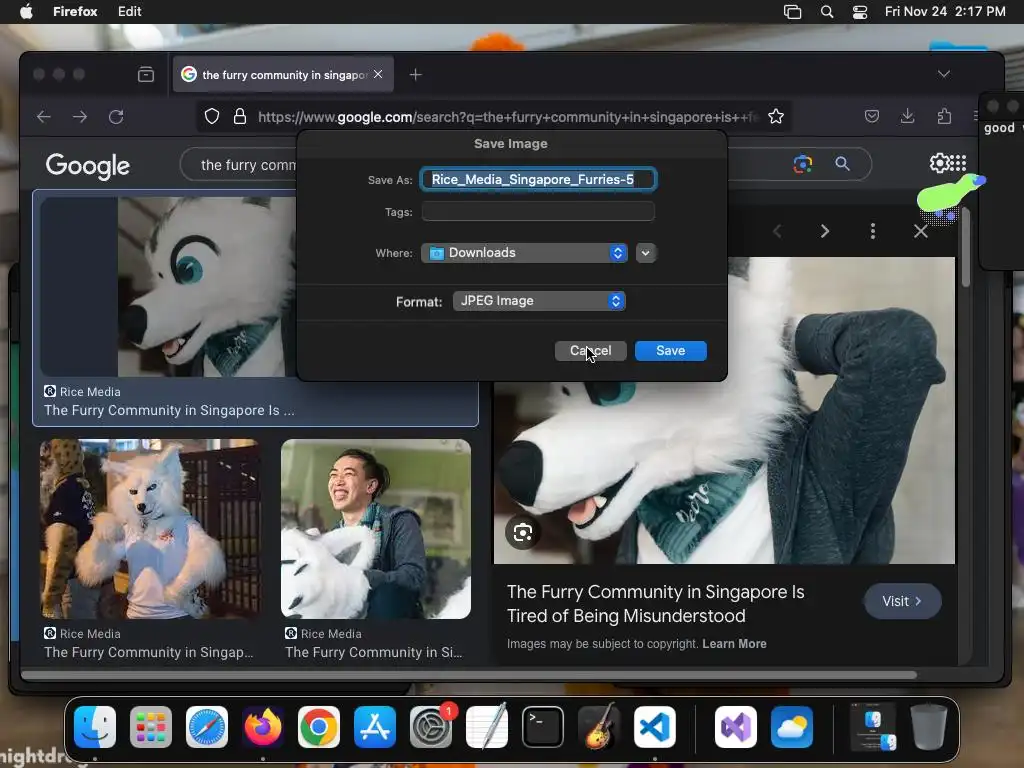Reload the current page

pos(116,117)
